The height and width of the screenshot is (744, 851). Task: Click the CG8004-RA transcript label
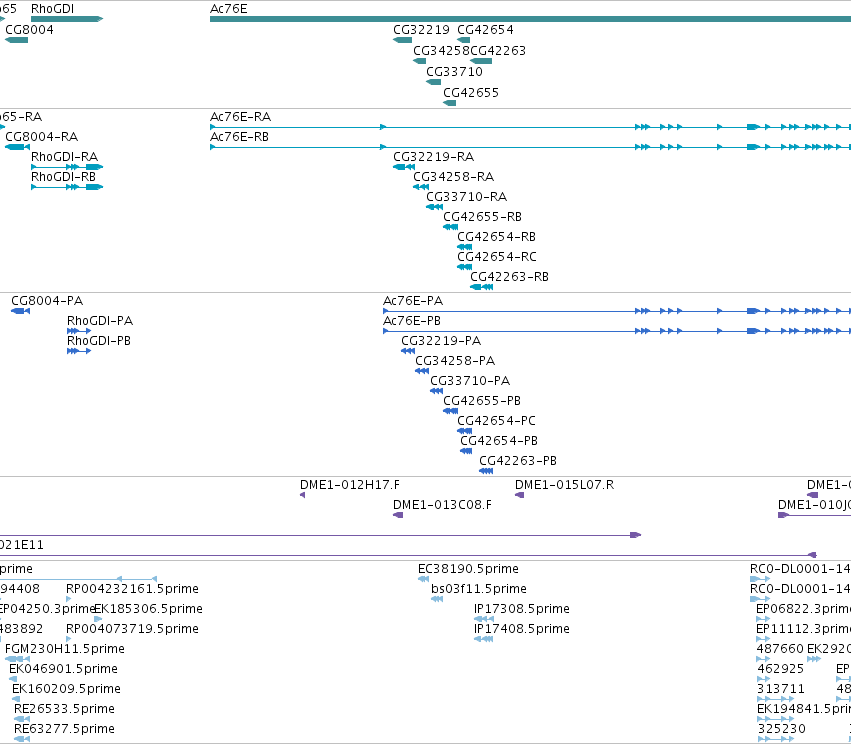(x=42, y=137)
